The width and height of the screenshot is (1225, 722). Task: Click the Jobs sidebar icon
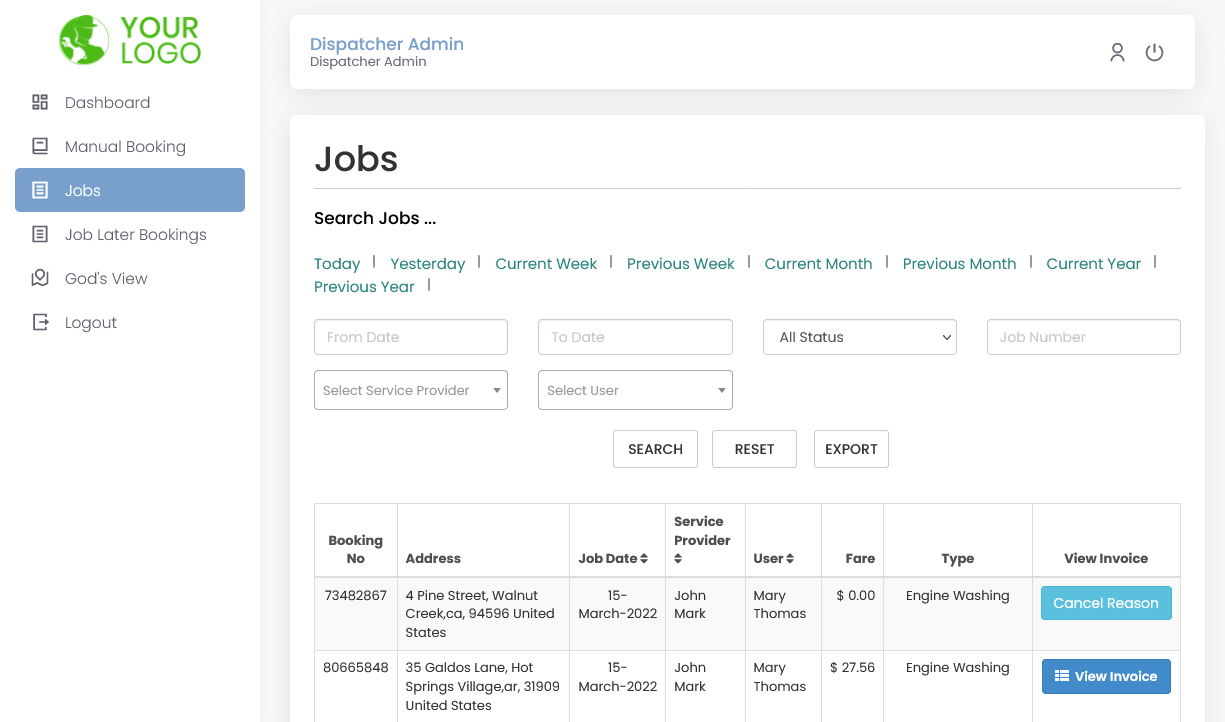coord(39,190)
